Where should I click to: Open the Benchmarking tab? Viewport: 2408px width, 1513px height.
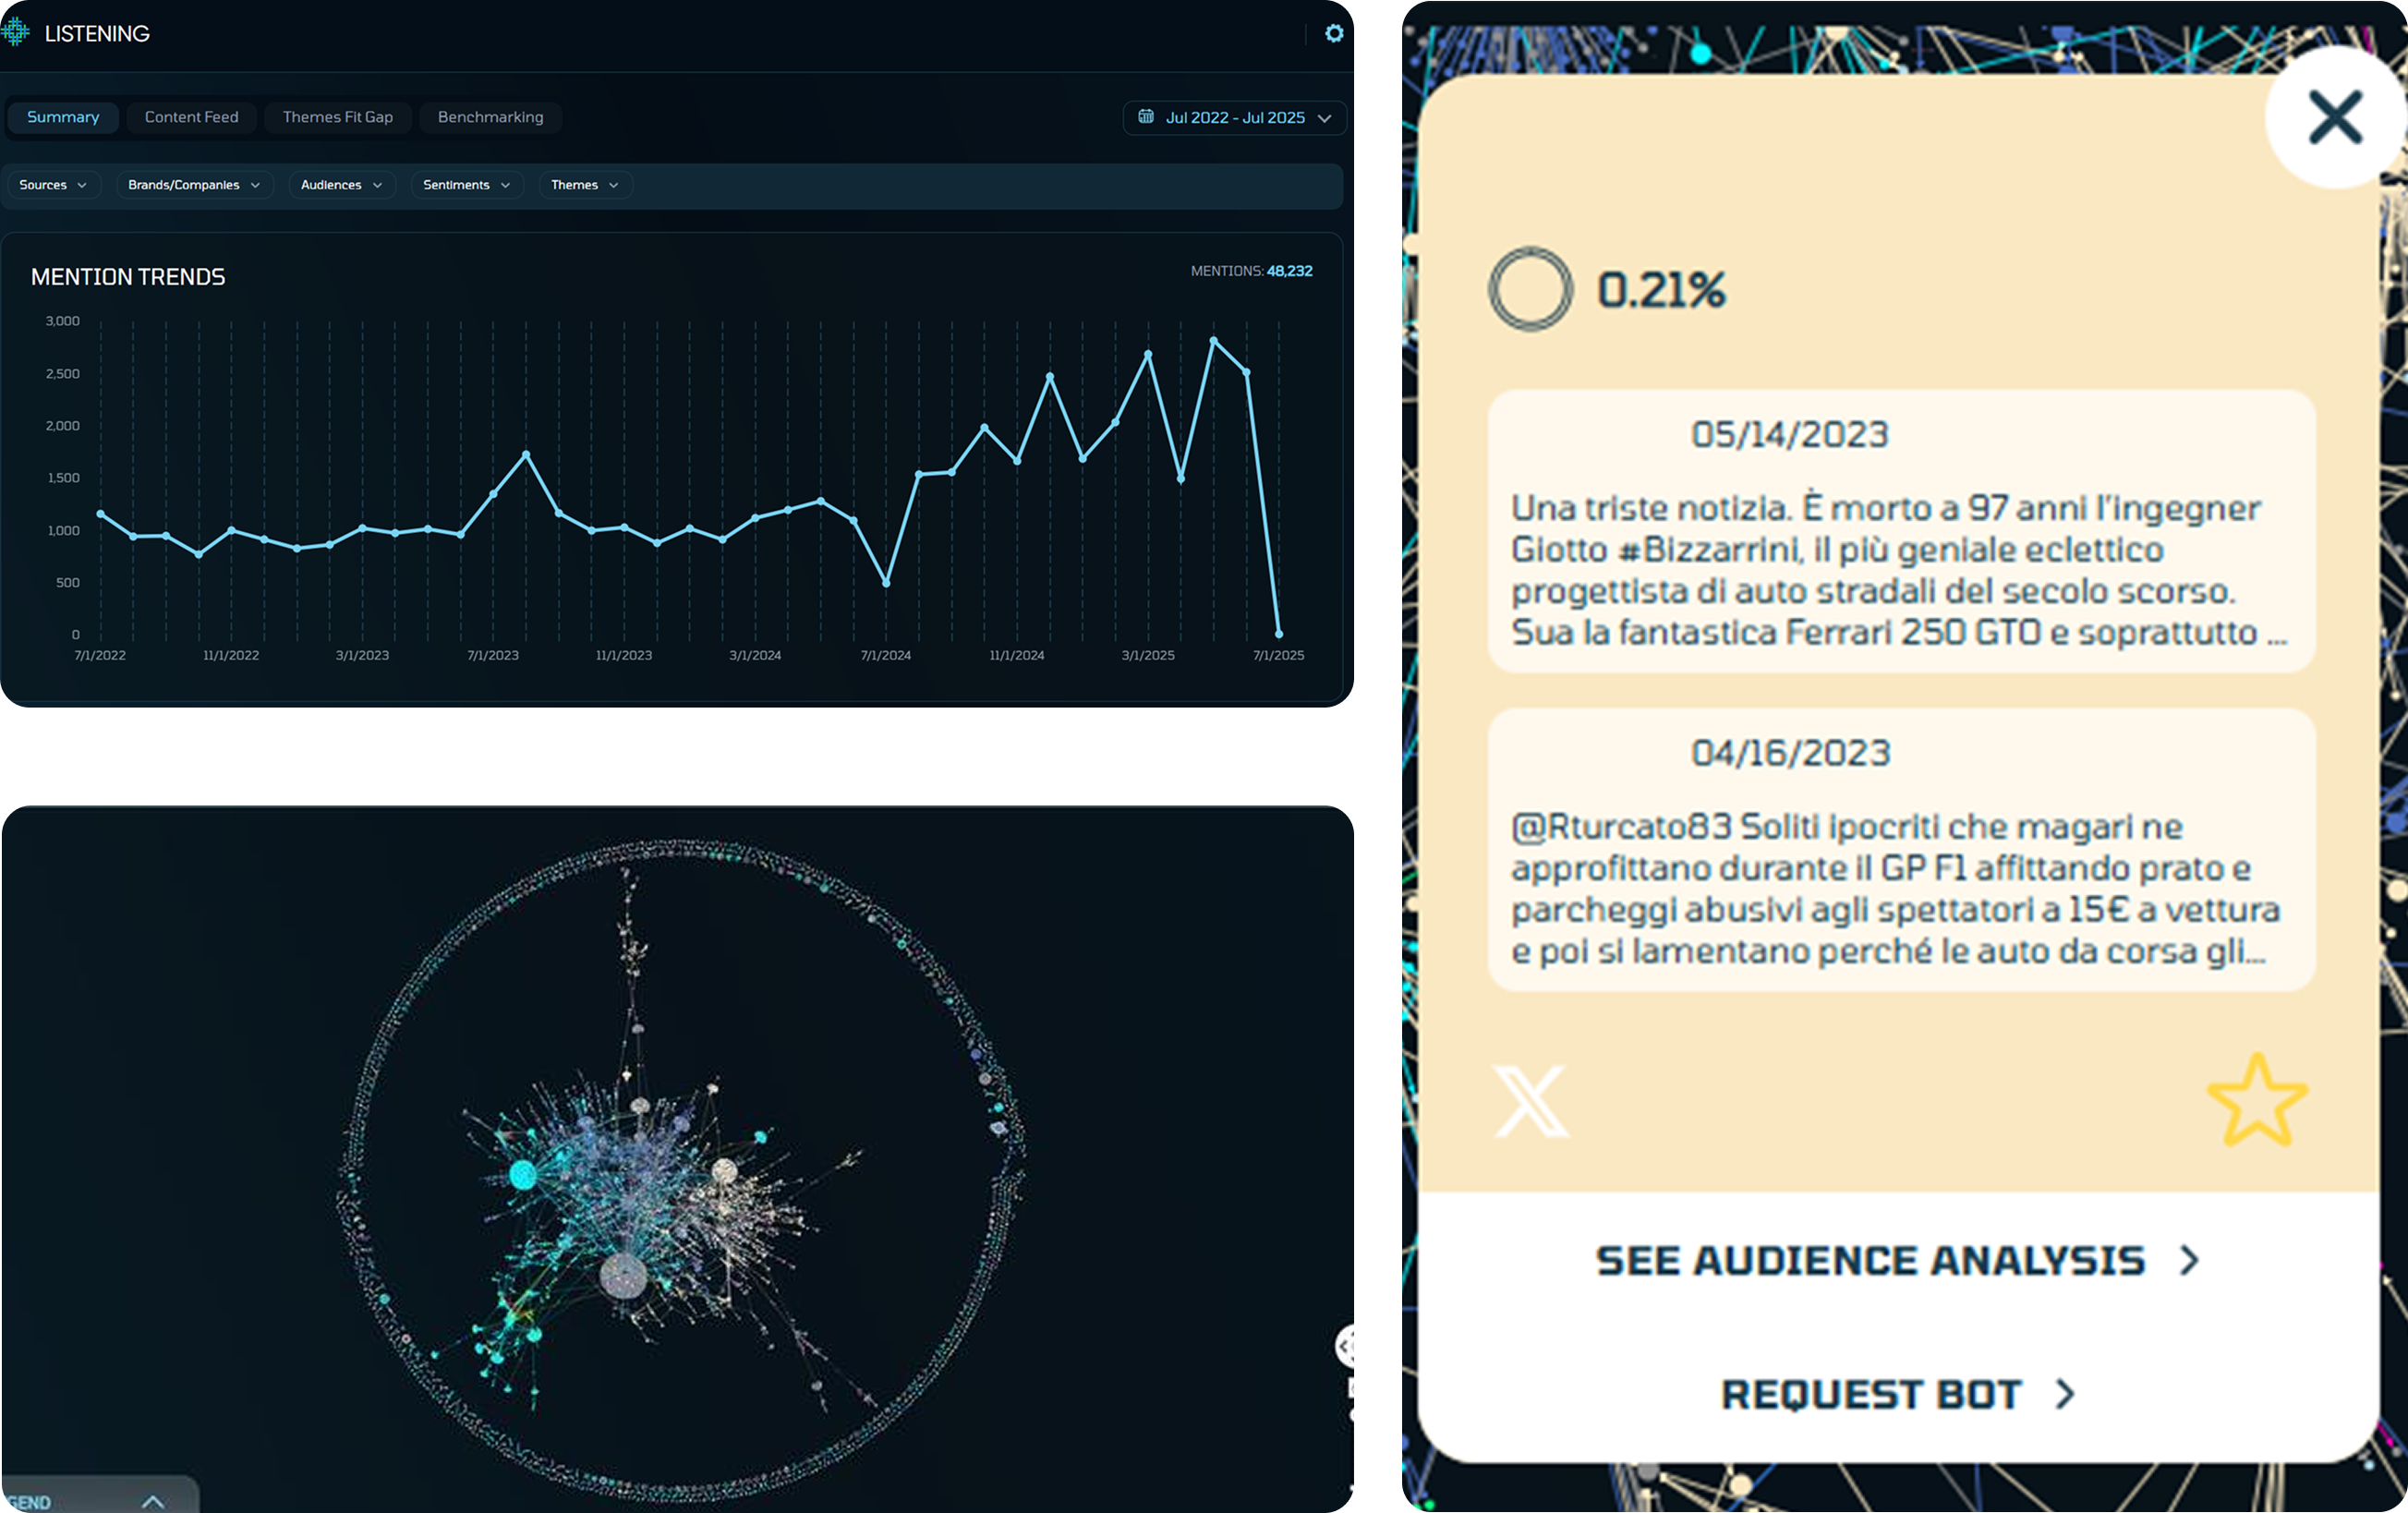[490, 117]
